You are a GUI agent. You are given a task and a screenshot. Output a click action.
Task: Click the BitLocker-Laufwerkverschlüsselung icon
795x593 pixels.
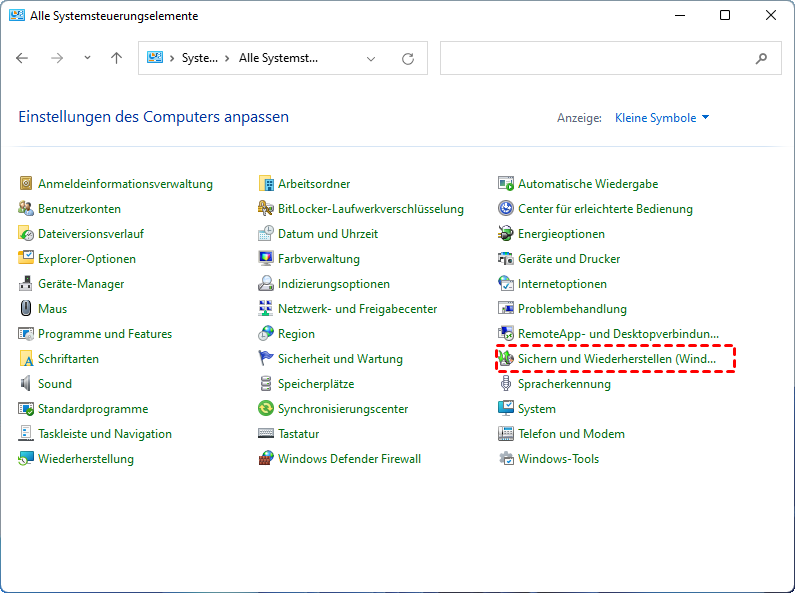[266, 209]
